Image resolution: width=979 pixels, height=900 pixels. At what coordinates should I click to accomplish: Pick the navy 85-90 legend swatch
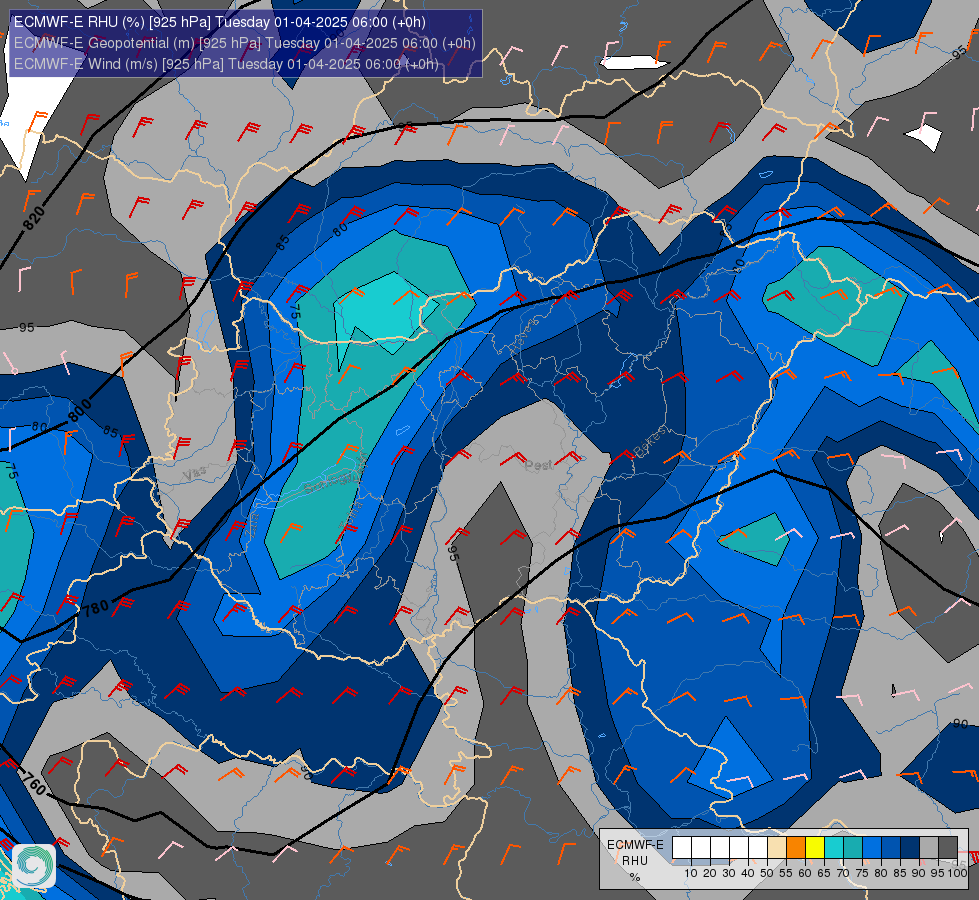coord(910,847)
